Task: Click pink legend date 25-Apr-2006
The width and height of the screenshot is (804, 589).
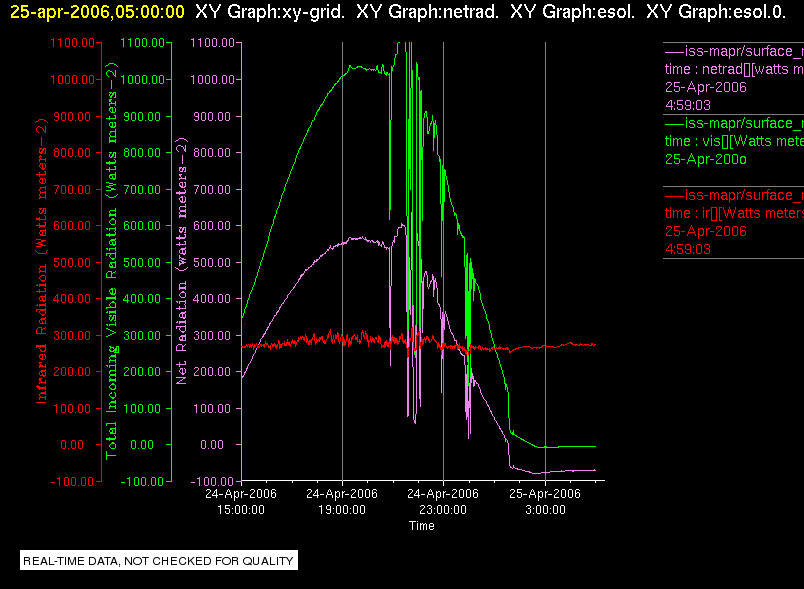Action: (706, 87)
